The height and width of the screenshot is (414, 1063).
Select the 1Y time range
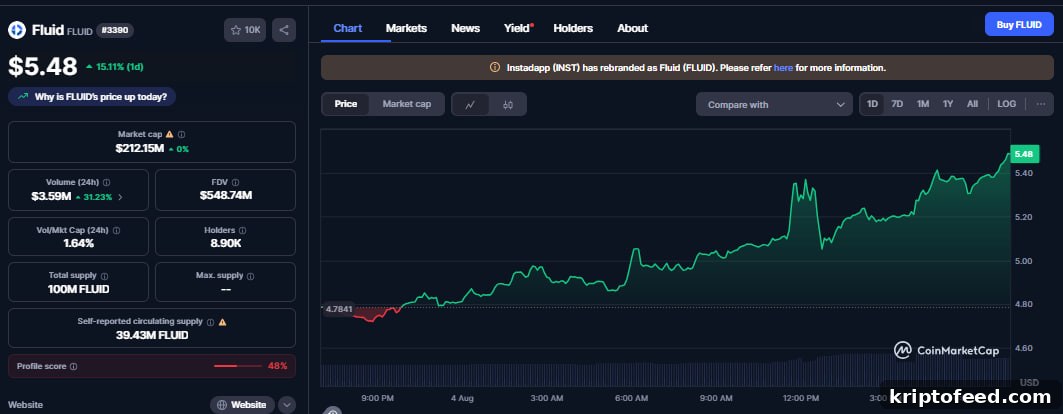(948, 104)
